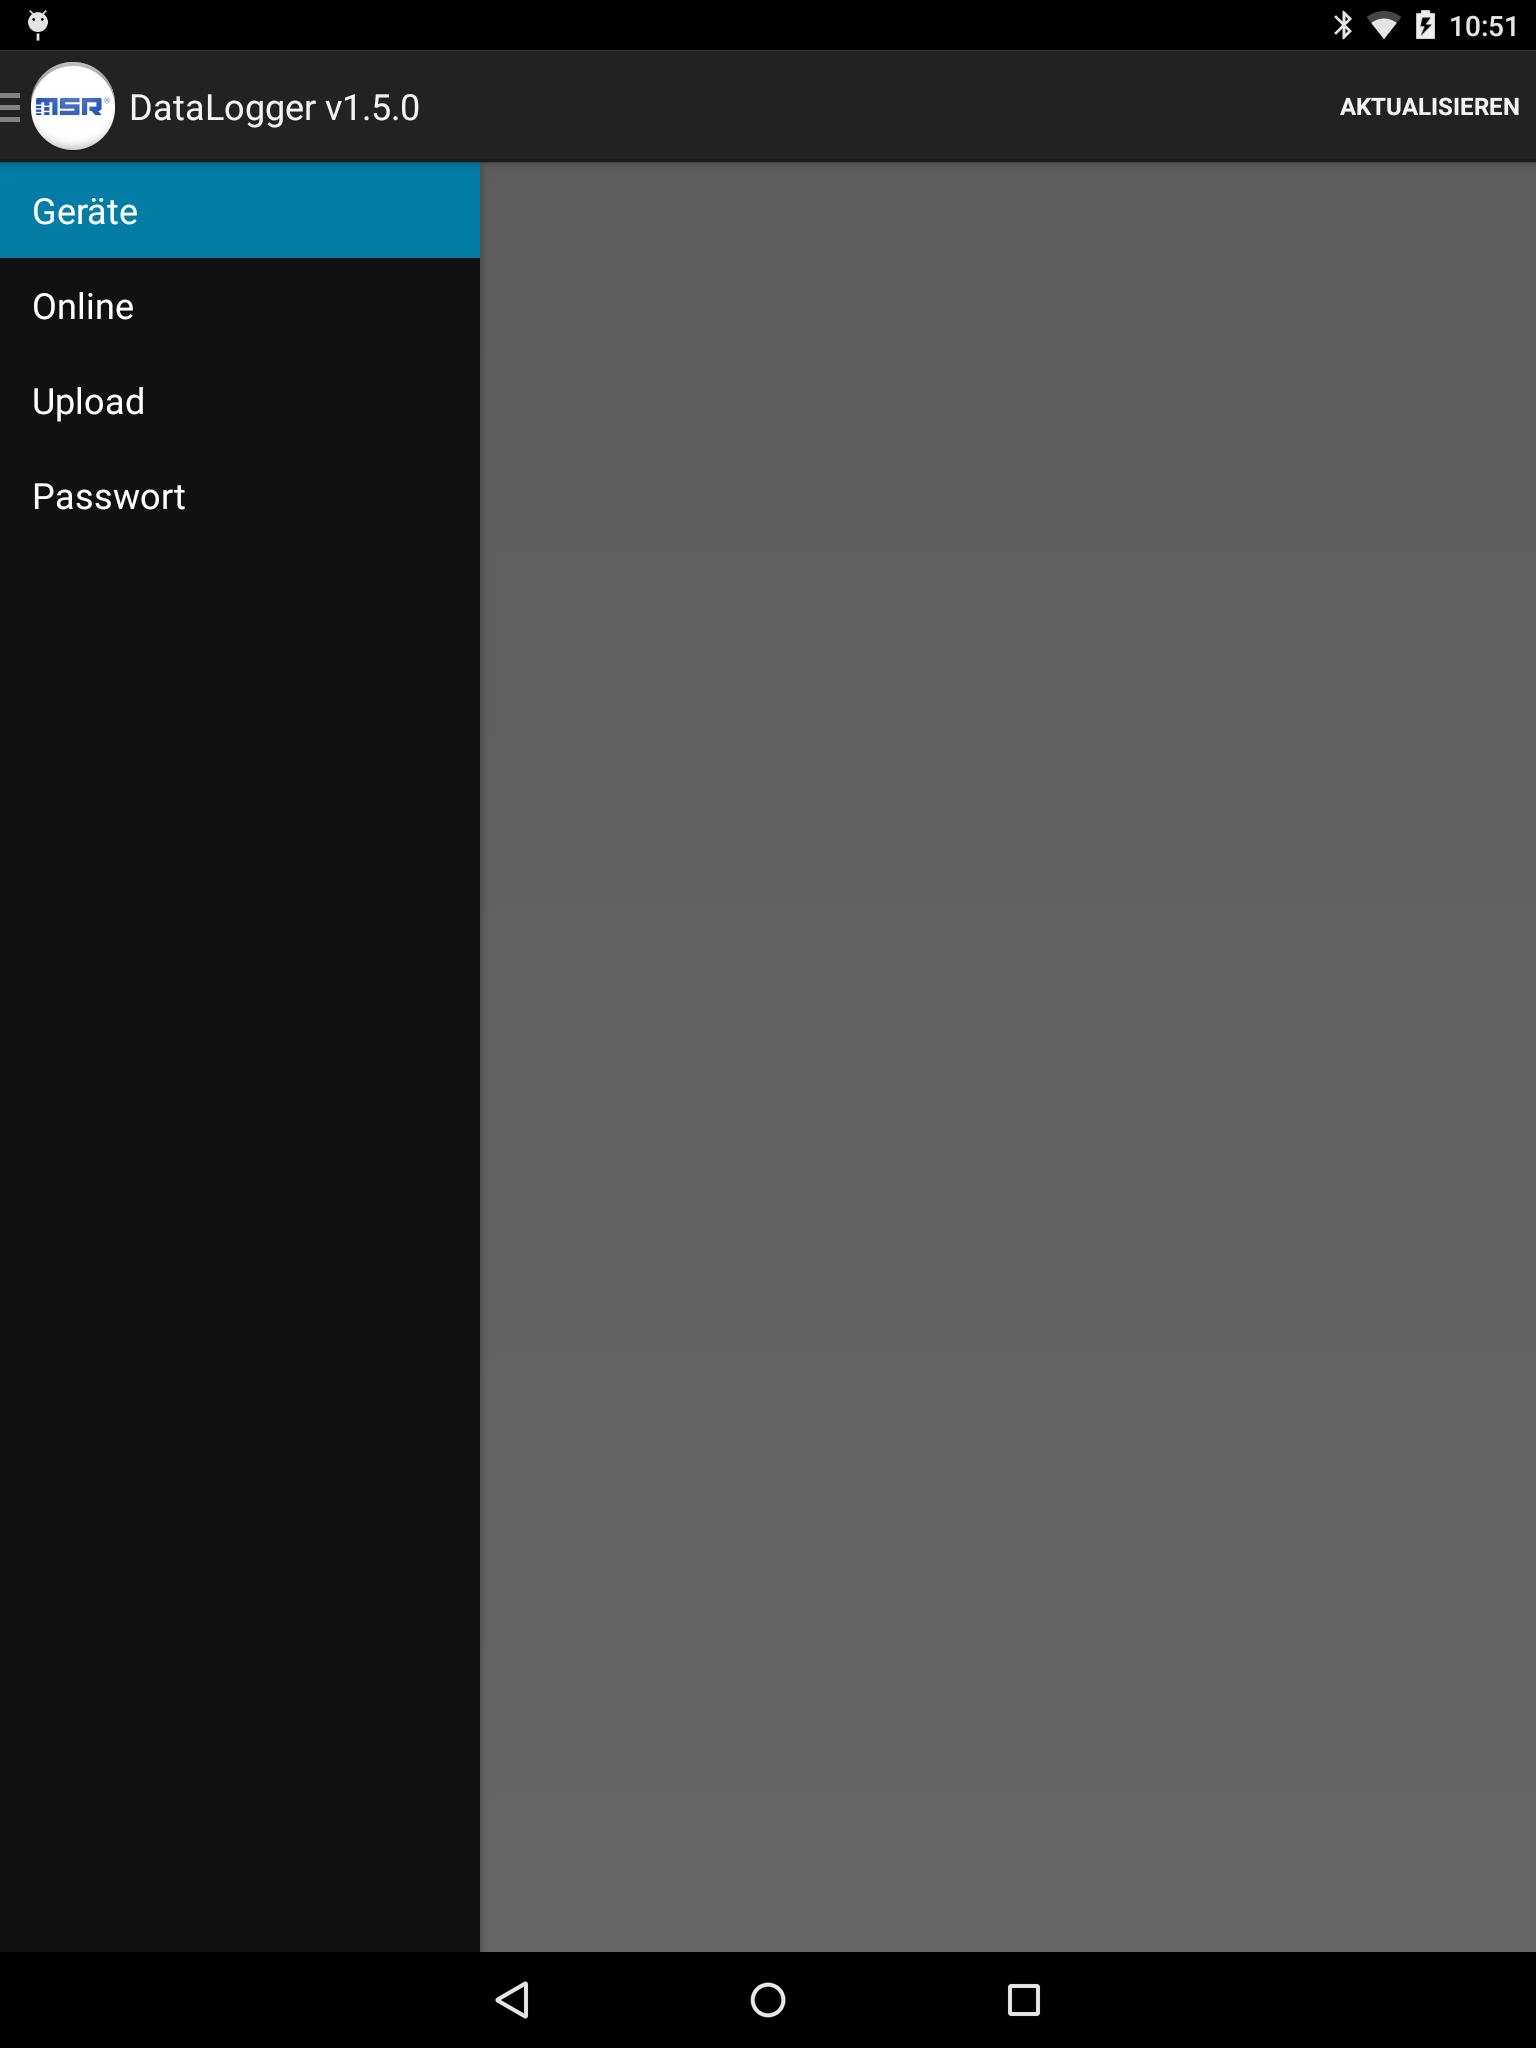Open the Online drawer item

tap(240, 306)
